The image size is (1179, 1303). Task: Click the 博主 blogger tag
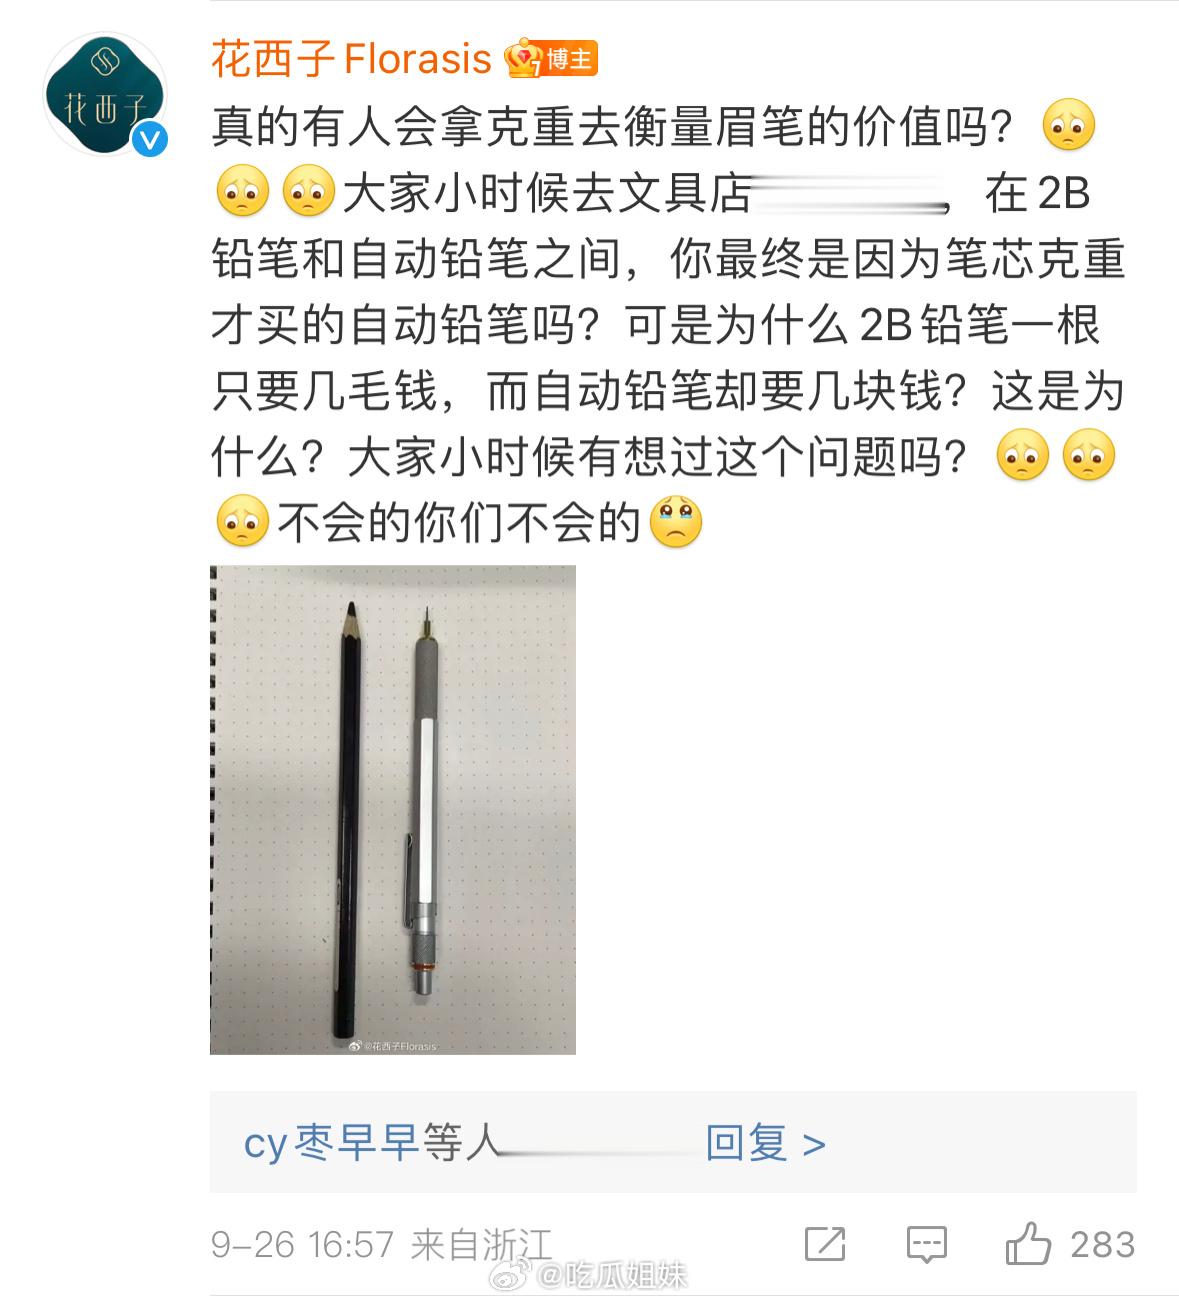tap(570, 59)
